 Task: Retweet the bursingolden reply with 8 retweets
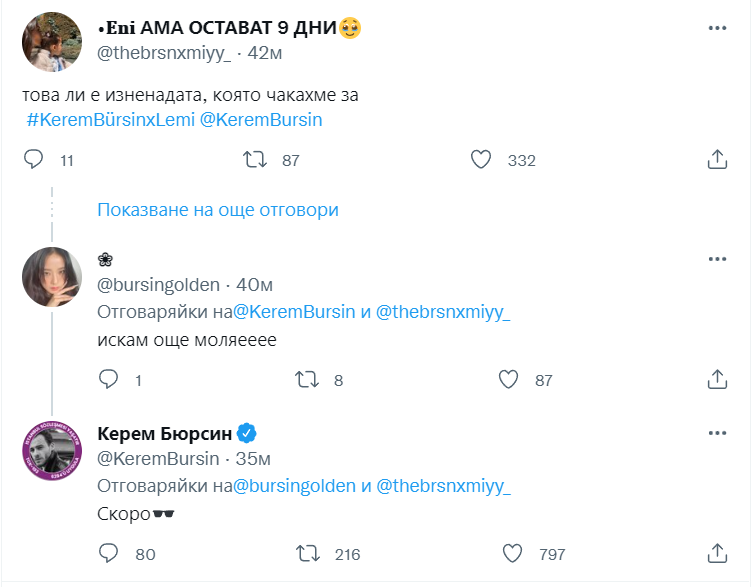pyautogui.click(x=309, y=380)
